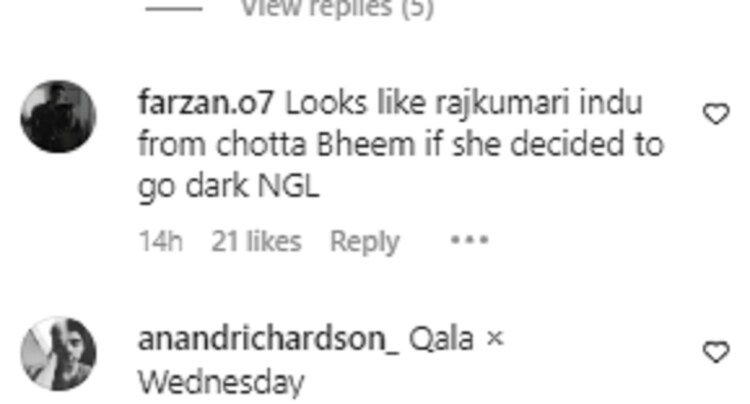Image resolution: width=750 pixels, height=404 pixels.
Task: Open the three-dot options on farzan.o7's comment
Action: click(469, 240)
